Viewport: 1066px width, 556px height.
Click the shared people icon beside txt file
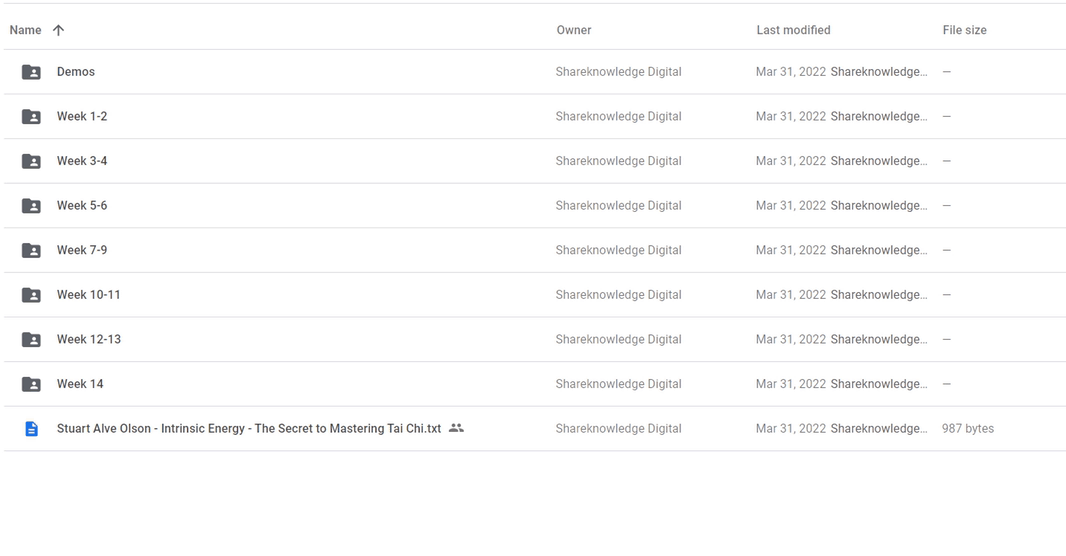pyautogui.click(x=456, y=428)
